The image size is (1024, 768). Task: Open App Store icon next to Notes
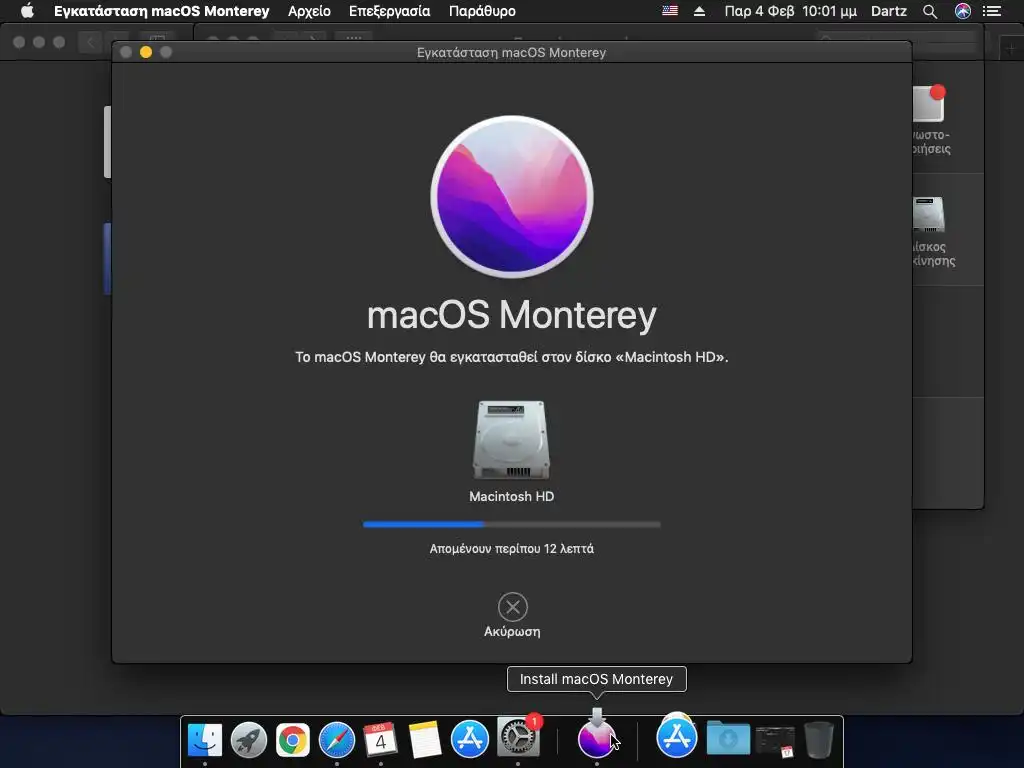tap(470, 739)
